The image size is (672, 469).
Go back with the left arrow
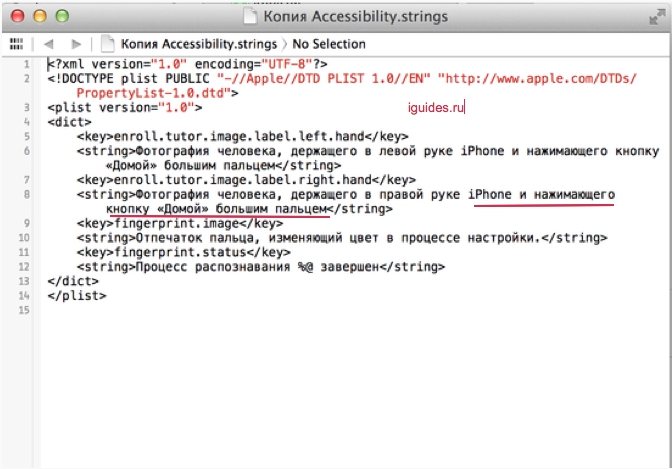click(x=48, y=44)
